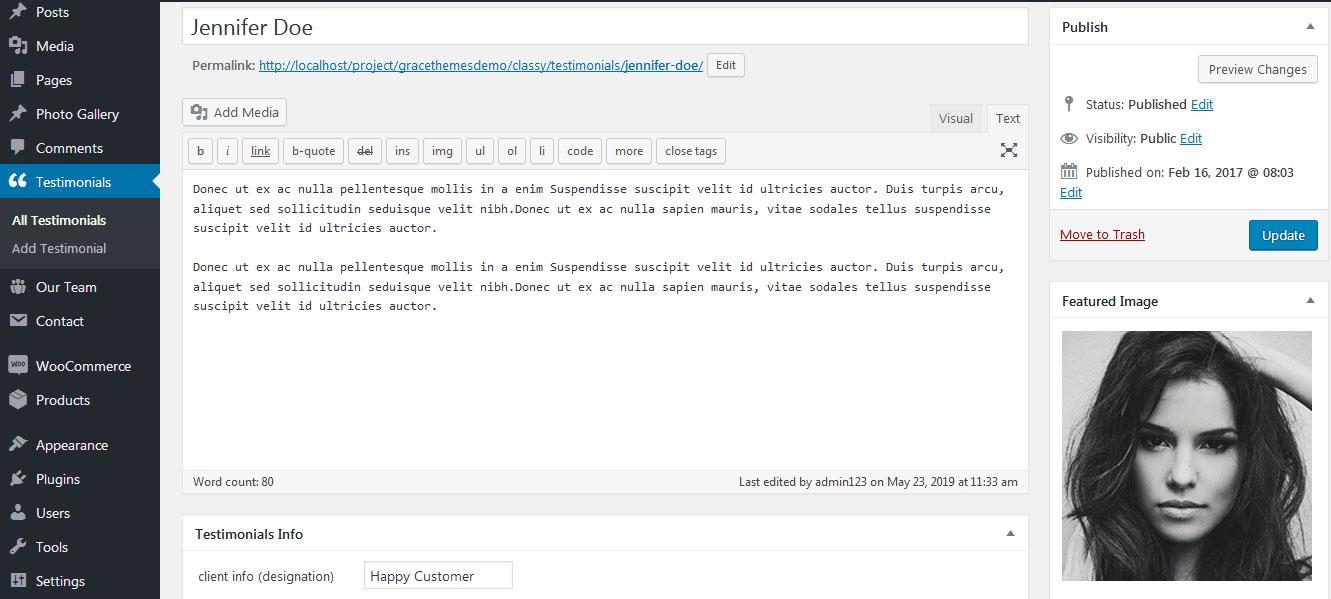Click the Media icon in sidebar
1331x599 pixels.
[x=18, y=46]
